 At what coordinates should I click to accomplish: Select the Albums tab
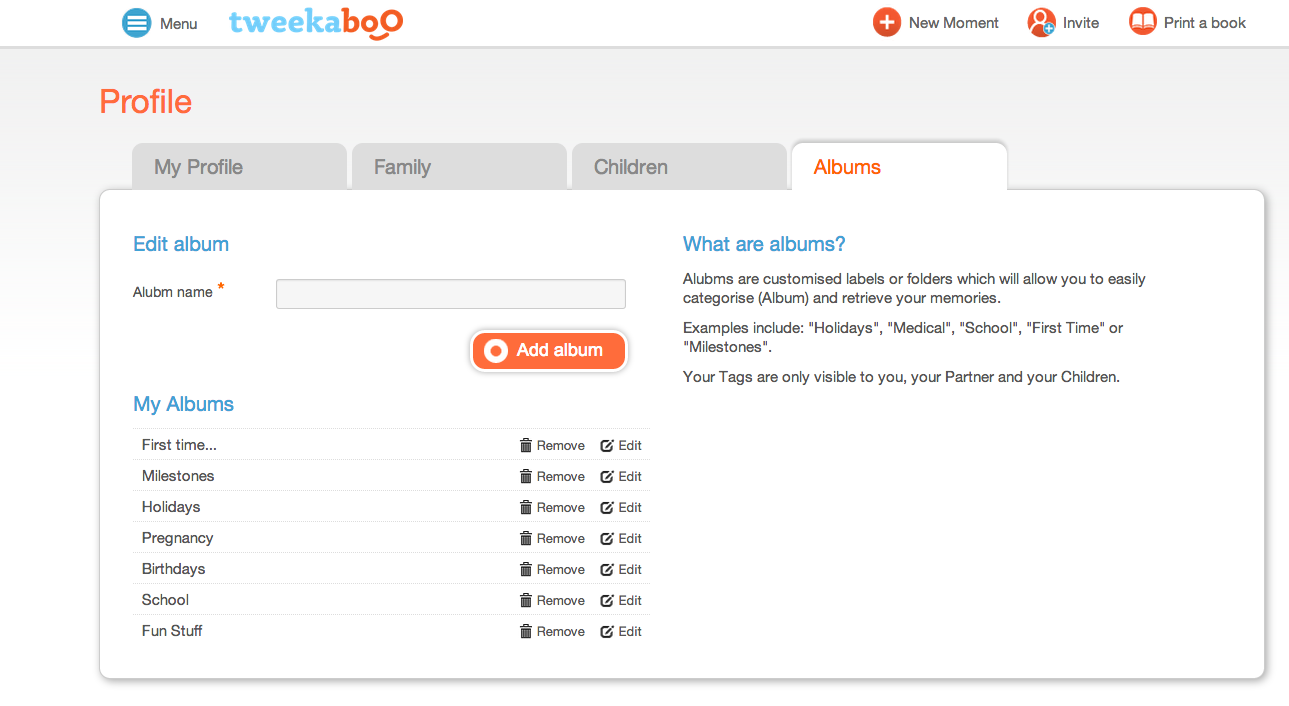tap(899, 167)
